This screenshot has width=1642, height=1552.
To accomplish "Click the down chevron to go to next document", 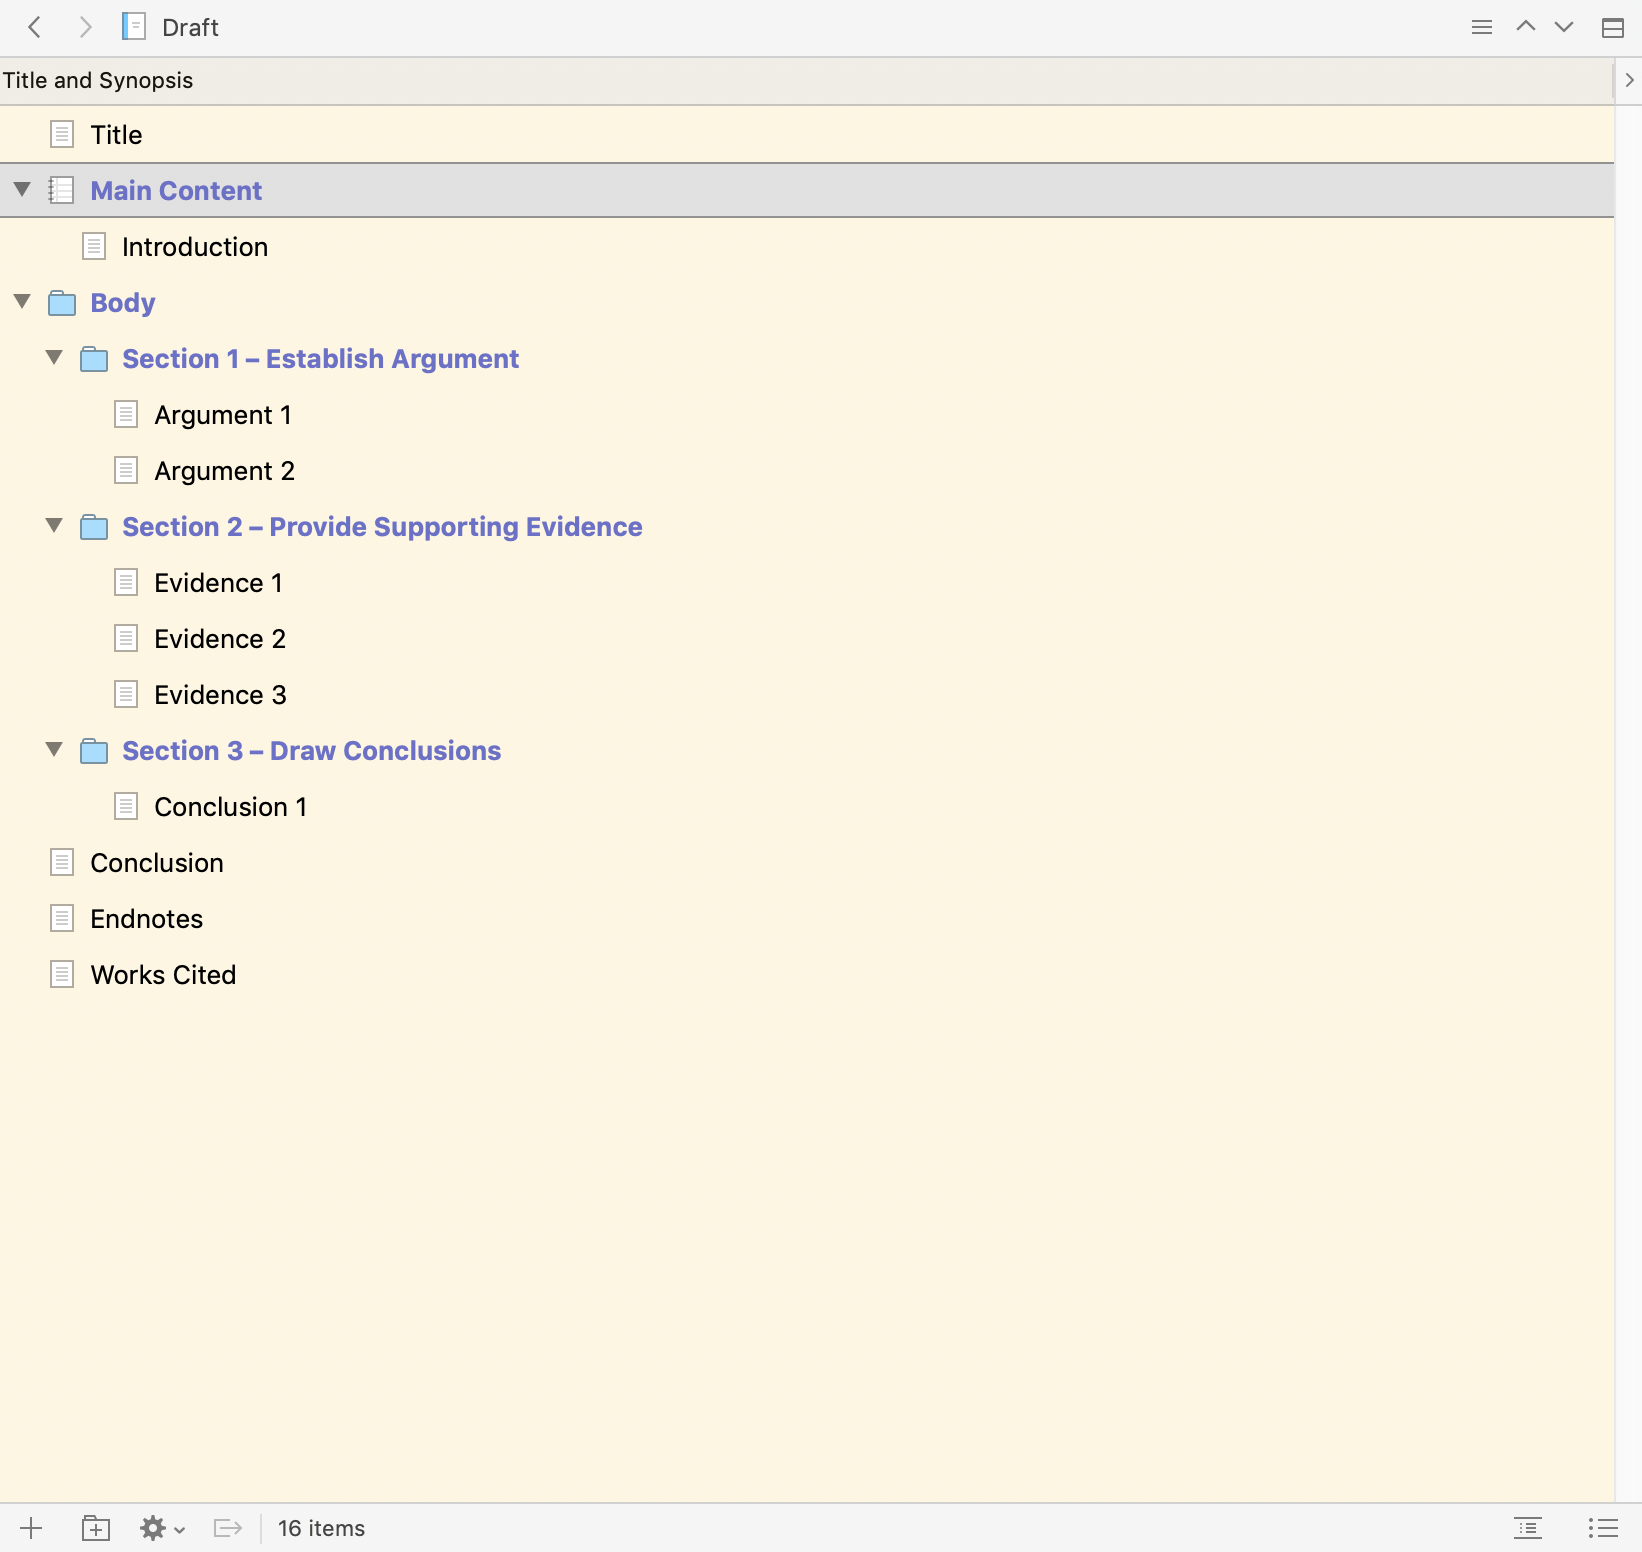I will 1562,27.
